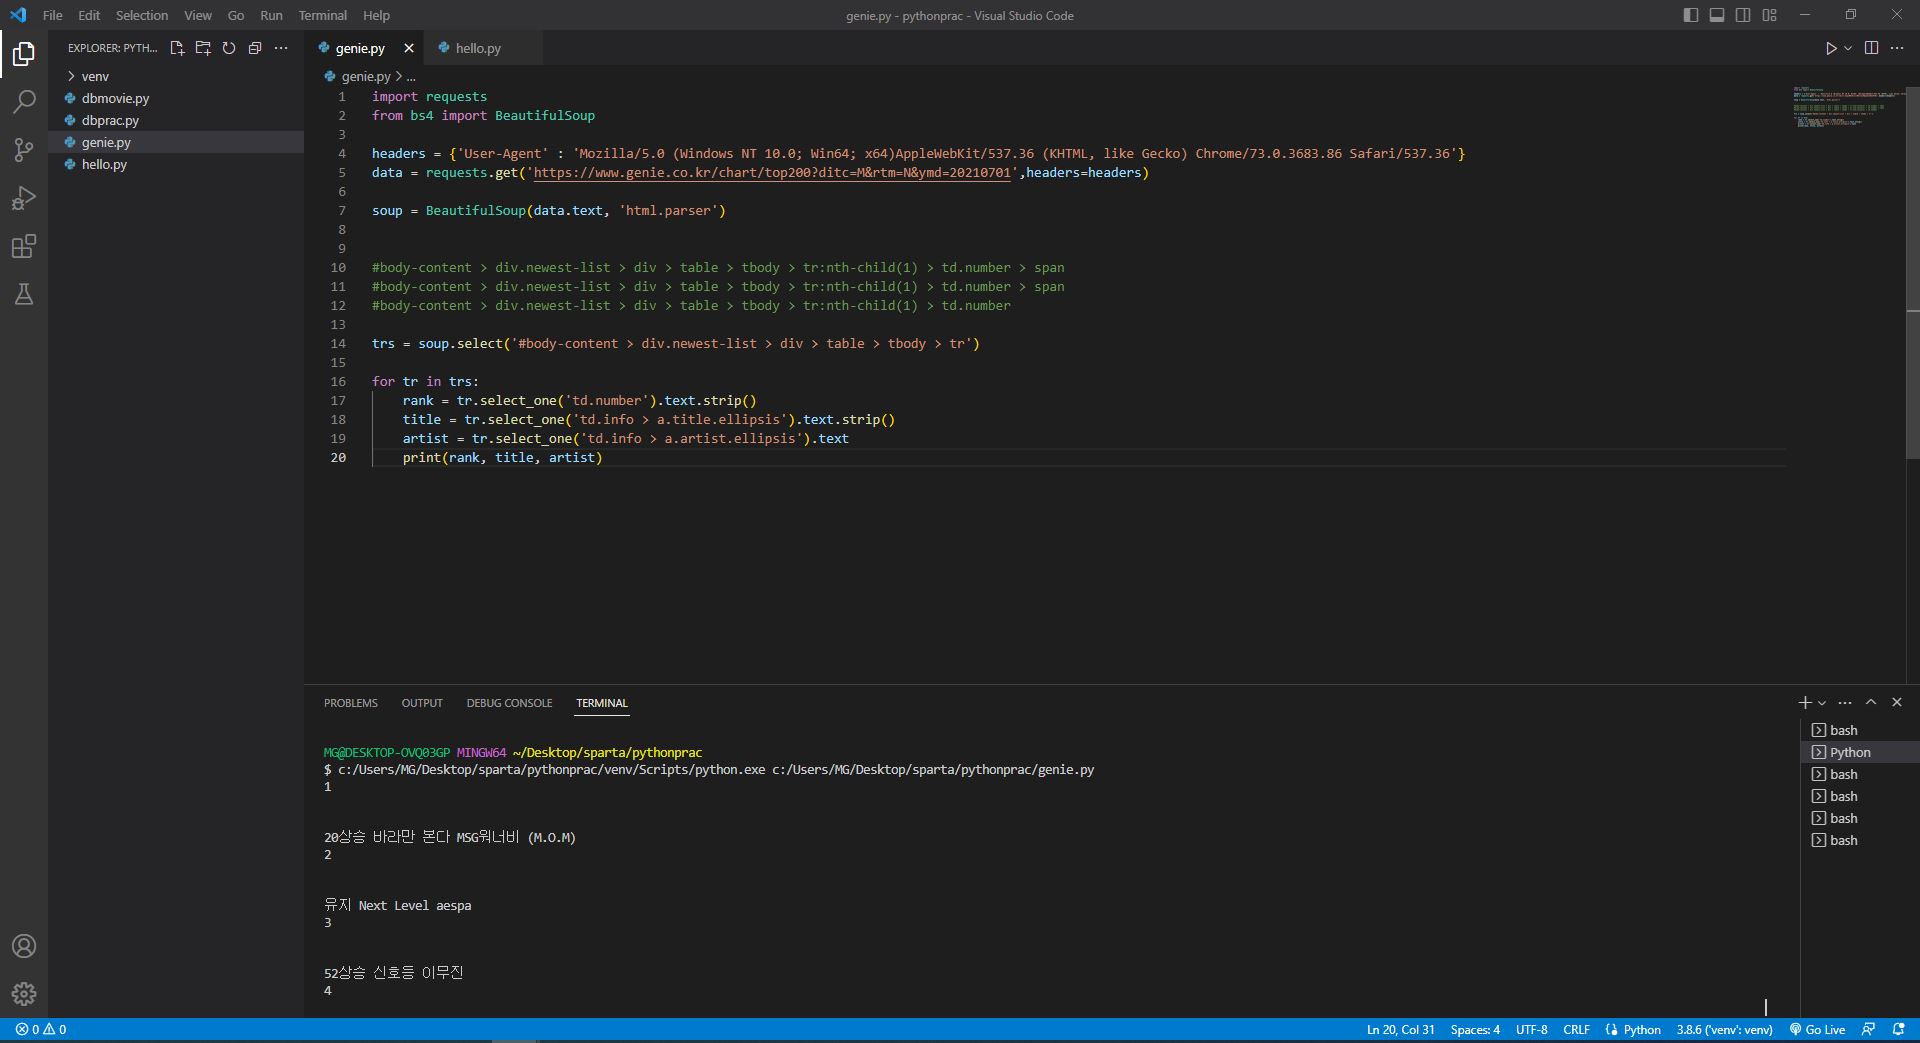
Task: Switch to the PROBLEMS panel tab
Action: (351, 703)
